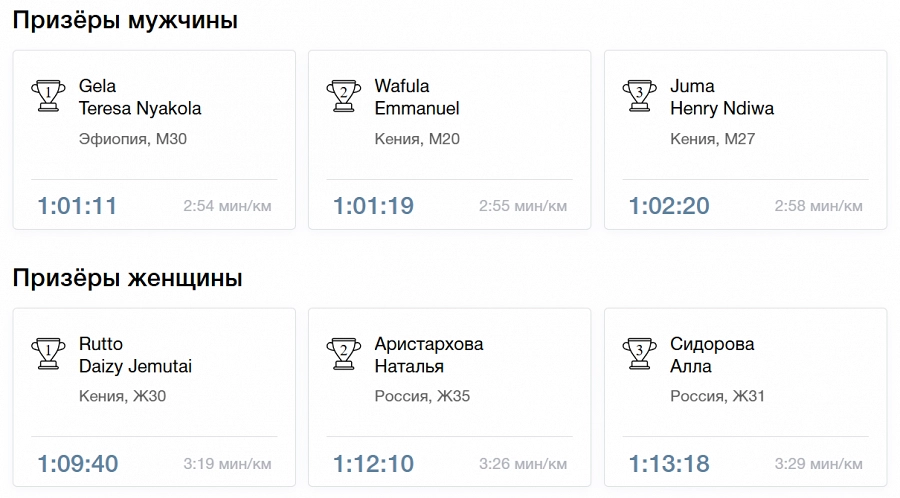Open Сидорова Алла's name link
This screenshot has width=900, height=498.
coord(712,355)
